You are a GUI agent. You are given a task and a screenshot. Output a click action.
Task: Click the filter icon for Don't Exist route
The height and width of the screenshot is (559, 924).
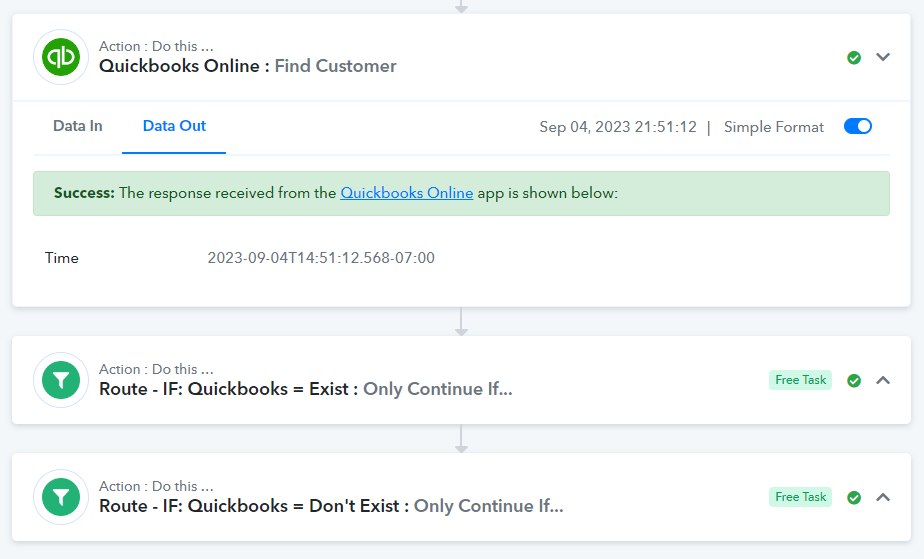pyautogui.click(x=61, y=497)
